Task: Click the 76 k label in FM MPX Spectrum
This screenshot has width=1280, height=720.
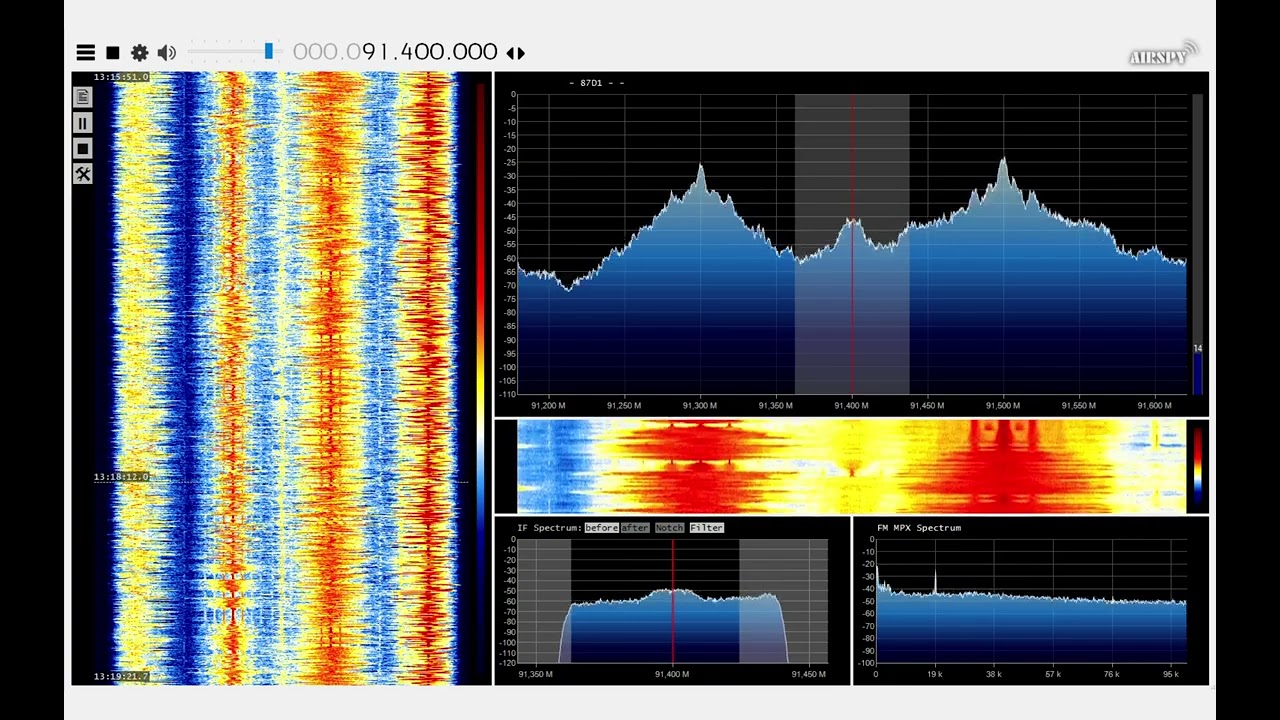Action: pos(1112,675)
